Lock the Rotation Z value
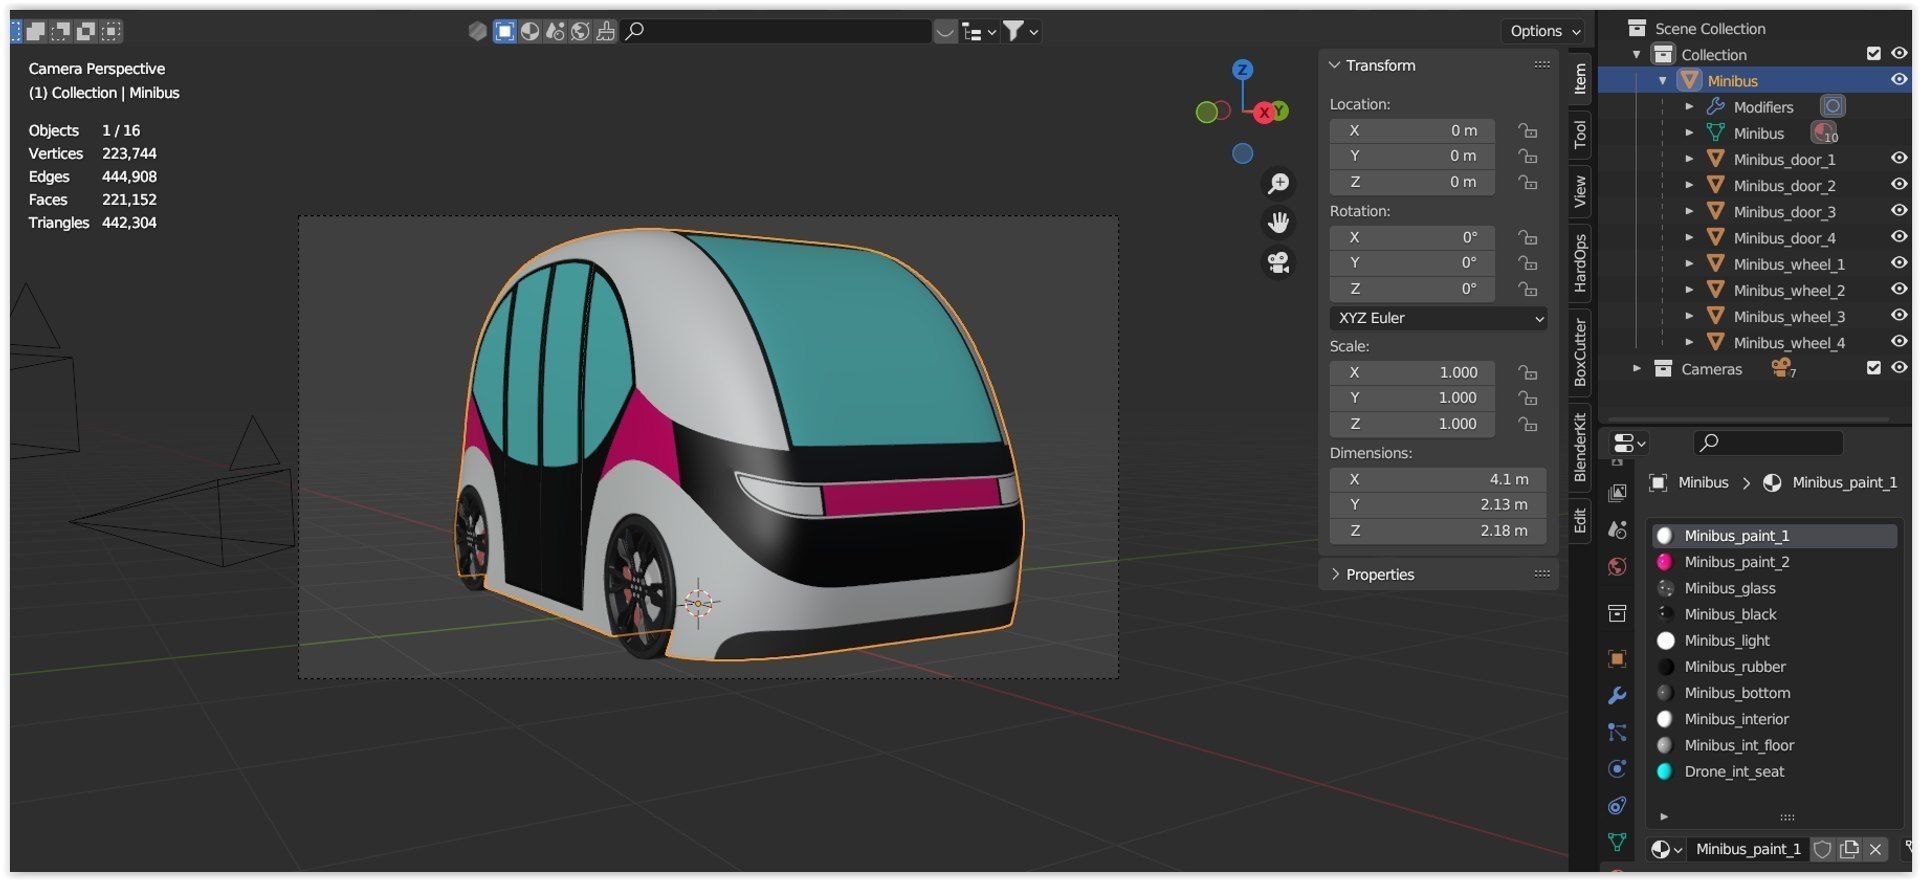Screen dimensions: 1920x880 point(1527,289)
